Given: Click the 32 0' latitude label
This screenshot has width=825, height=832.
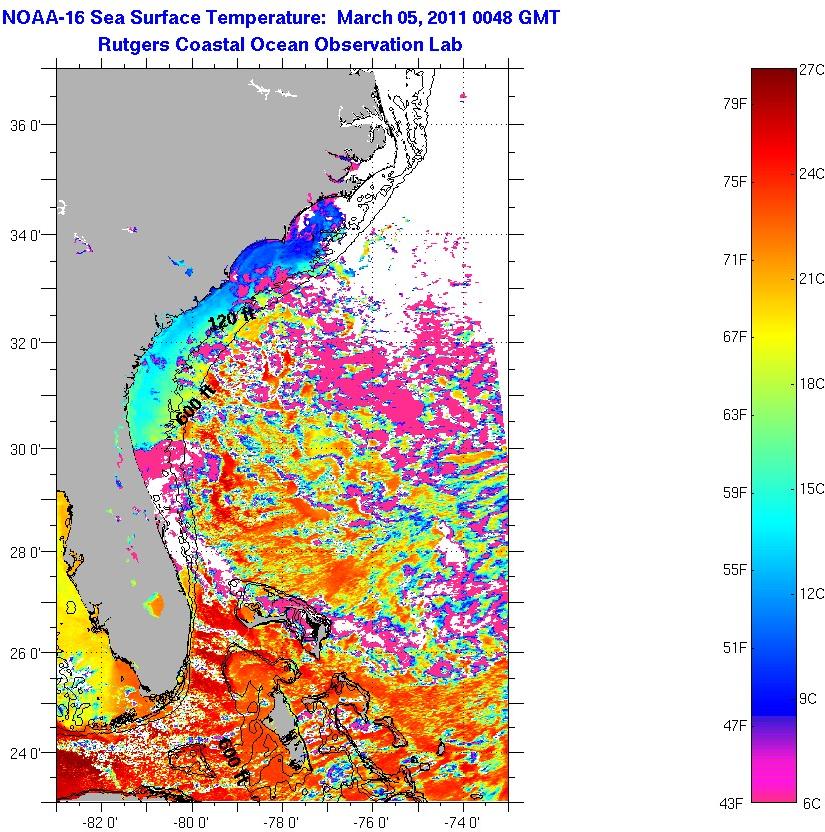Looking at the screenshot, I should (25, 343).
